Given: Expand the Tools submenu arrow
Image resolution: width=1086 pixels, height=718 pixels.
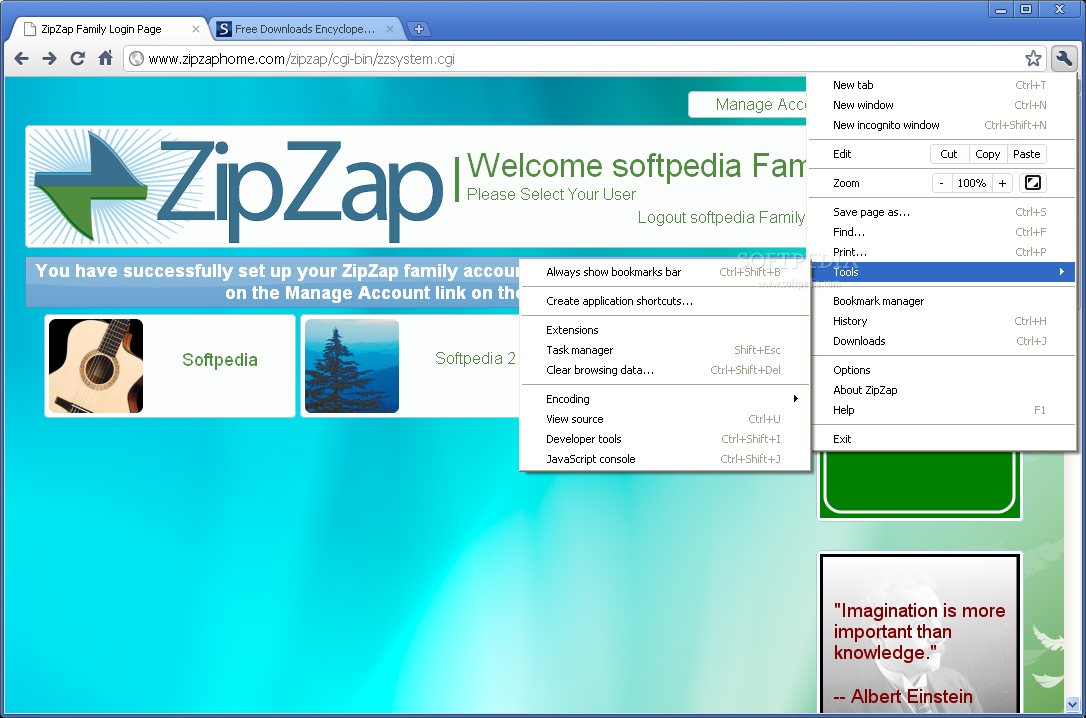Looking at the screenshot, I should pyautogui.click(x=1061, y=272).
